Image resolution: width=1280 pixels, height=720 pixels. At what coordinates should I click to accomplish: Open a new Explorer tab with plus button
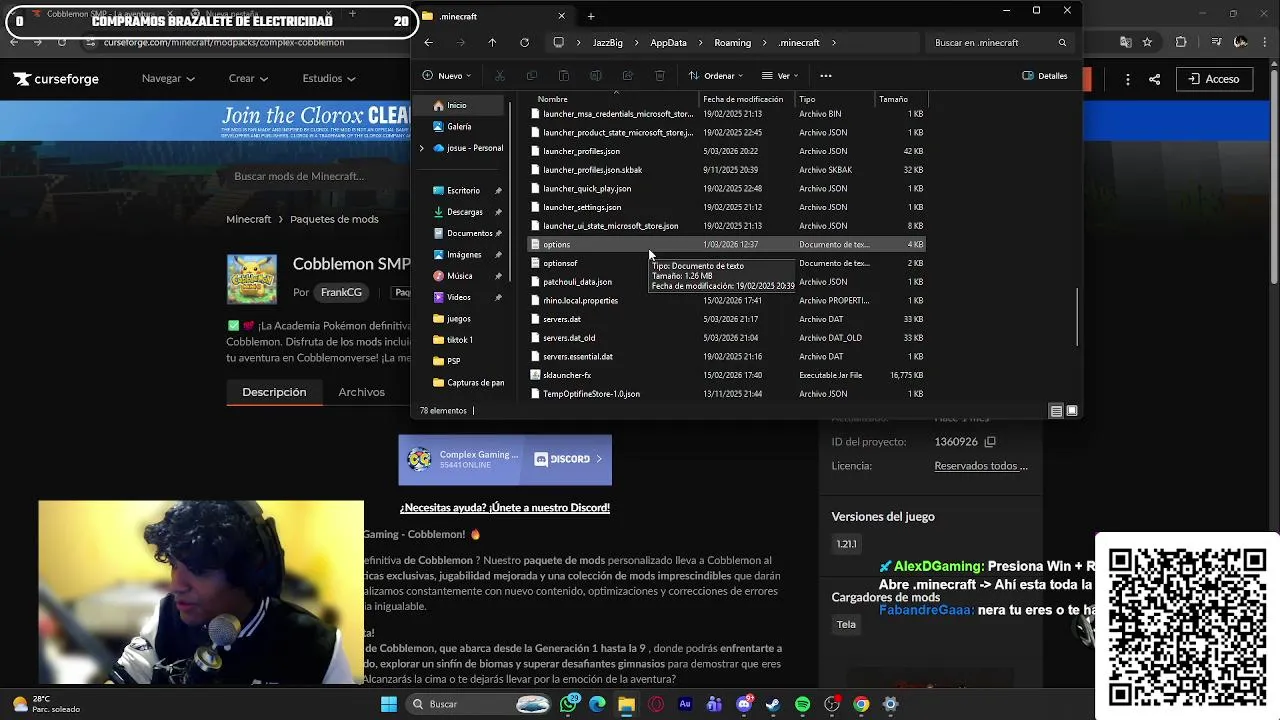point(591,16)
